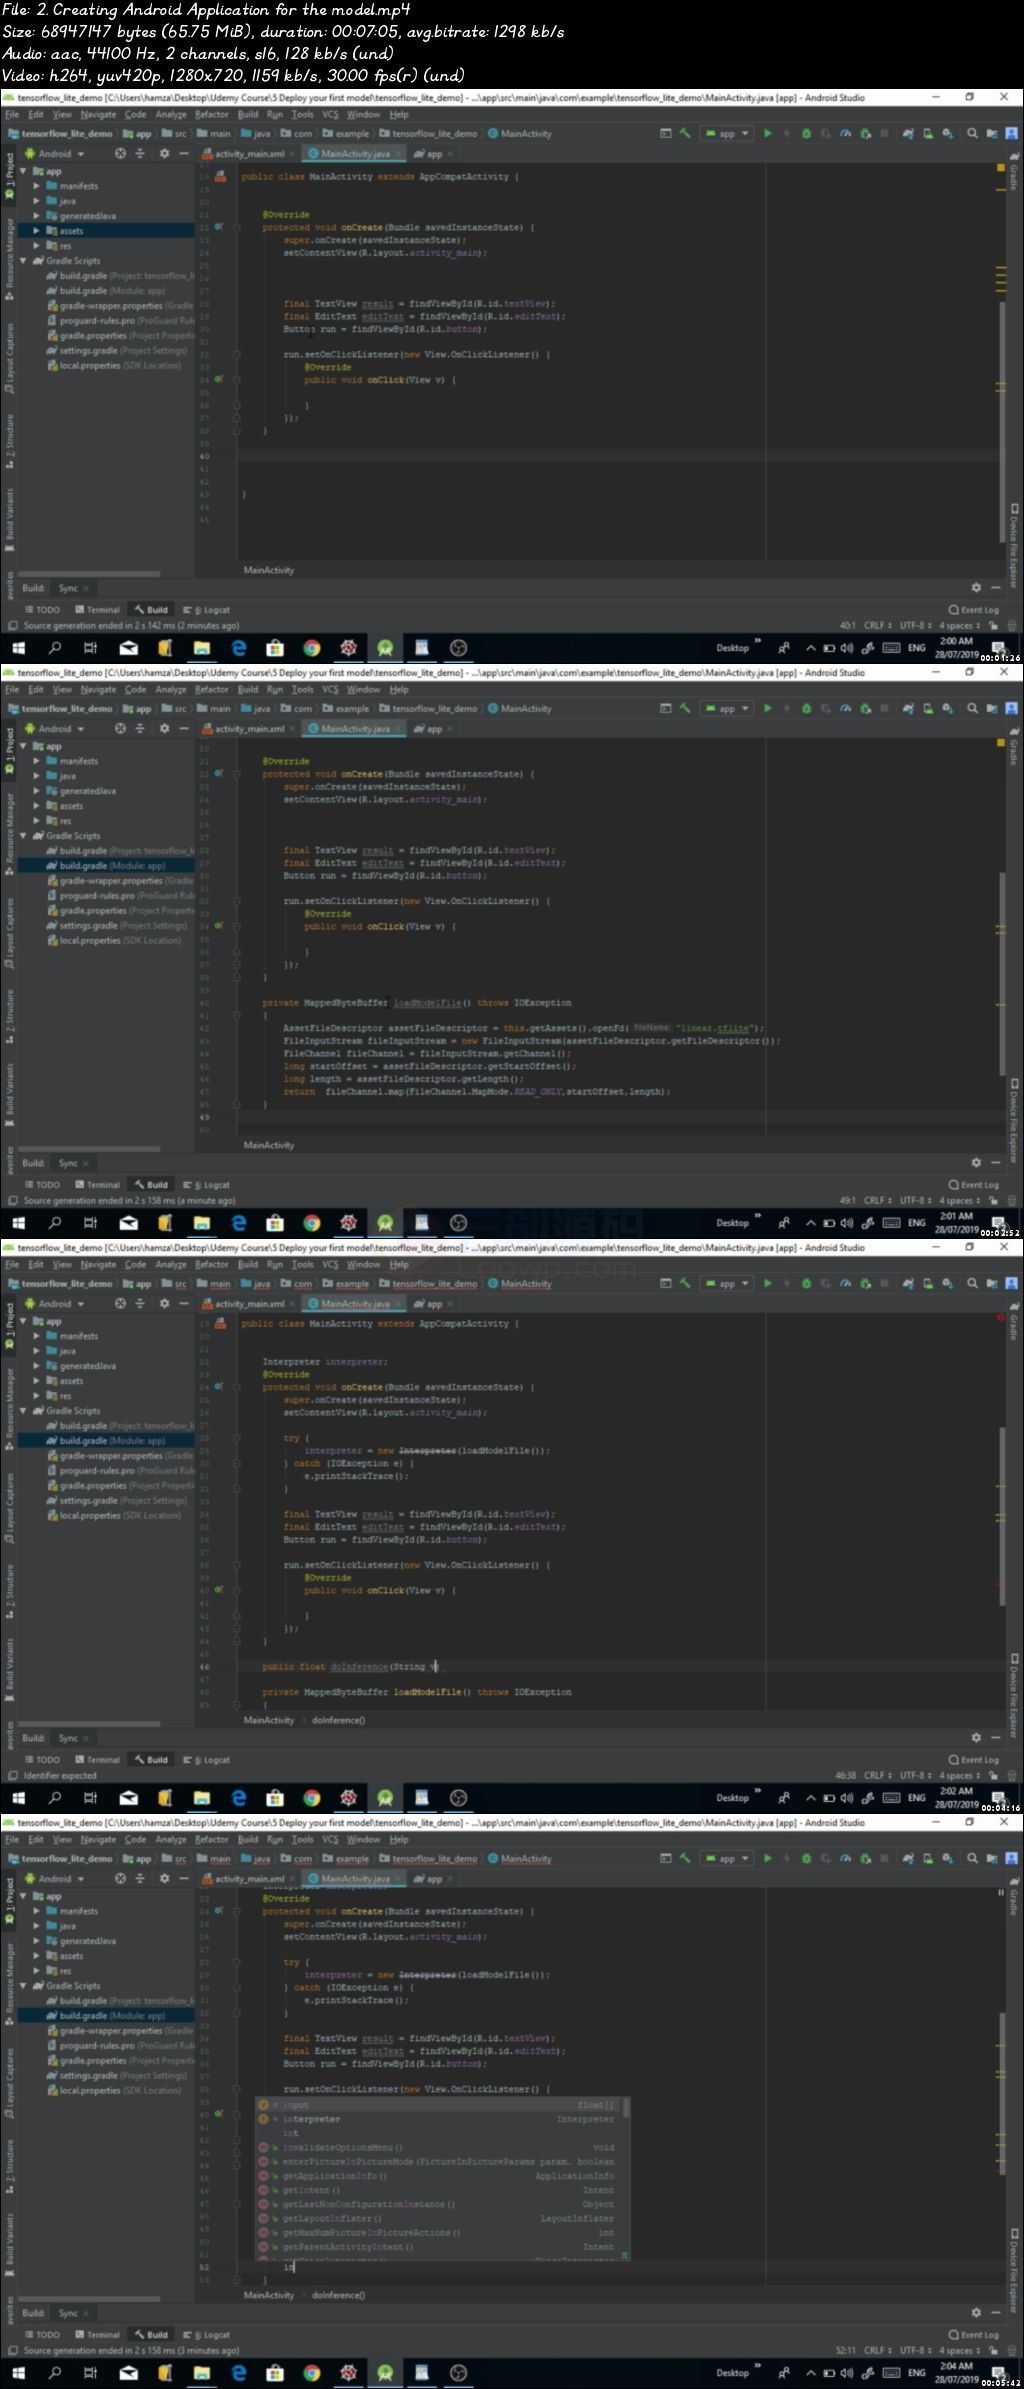This screenshot has height=2389, width=1024.
Task: Hide the Project panel with minus icon, first frame
Action: (184, 154)
